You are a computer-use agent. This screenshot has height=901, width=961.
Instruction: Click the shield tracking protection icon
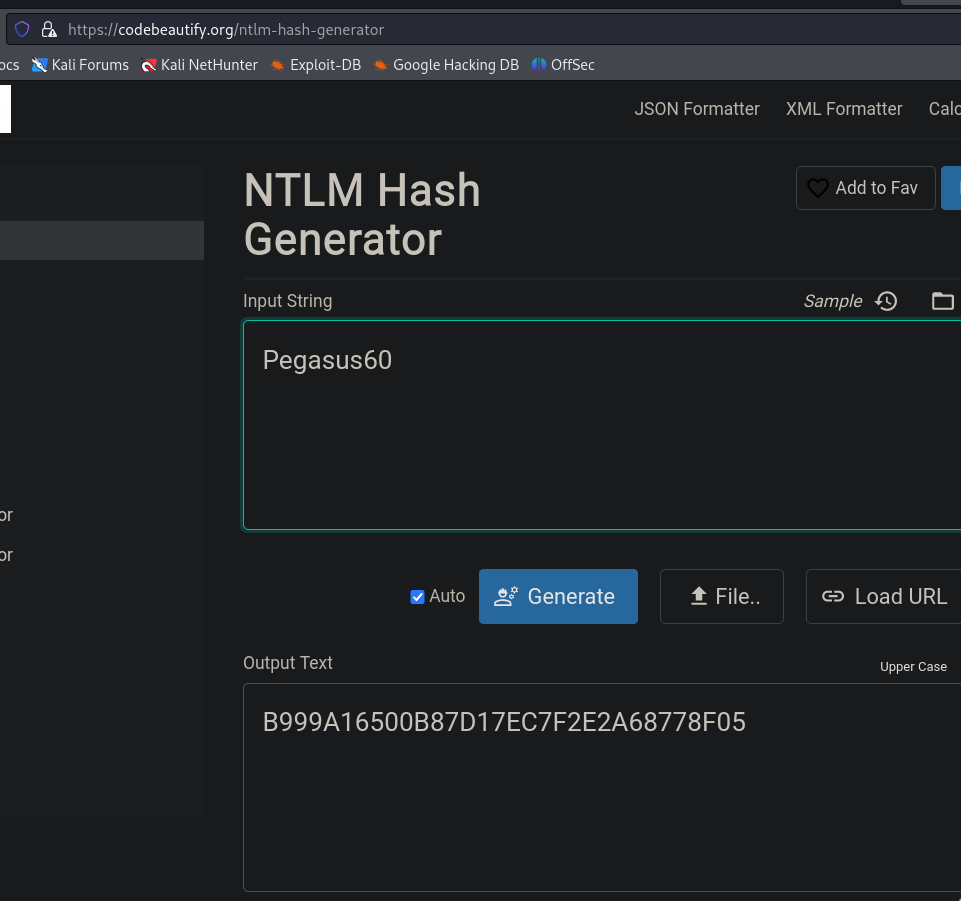22,29
